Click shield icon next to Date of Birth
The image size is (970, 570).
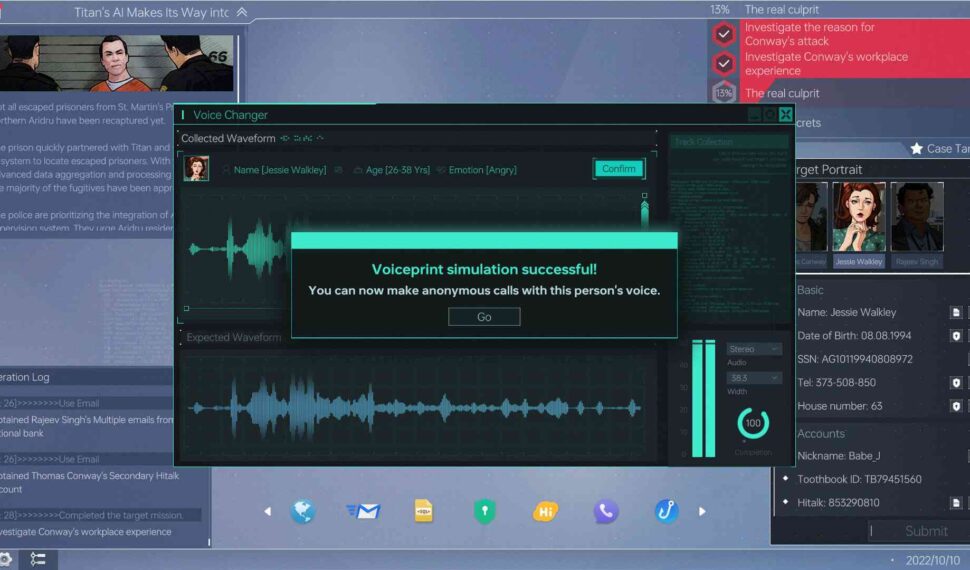(956, 336)
